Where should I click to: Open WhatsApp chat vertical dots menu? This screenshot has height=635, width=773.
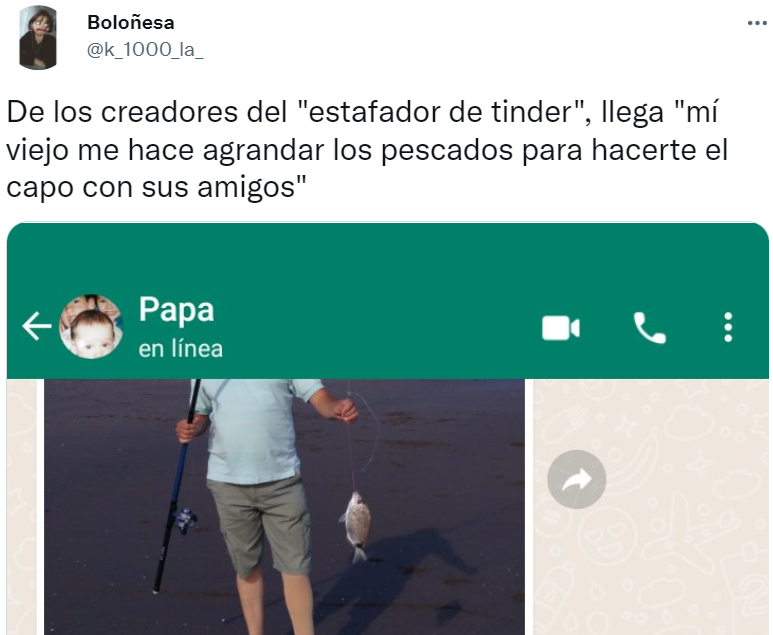(x=728, y=327)
